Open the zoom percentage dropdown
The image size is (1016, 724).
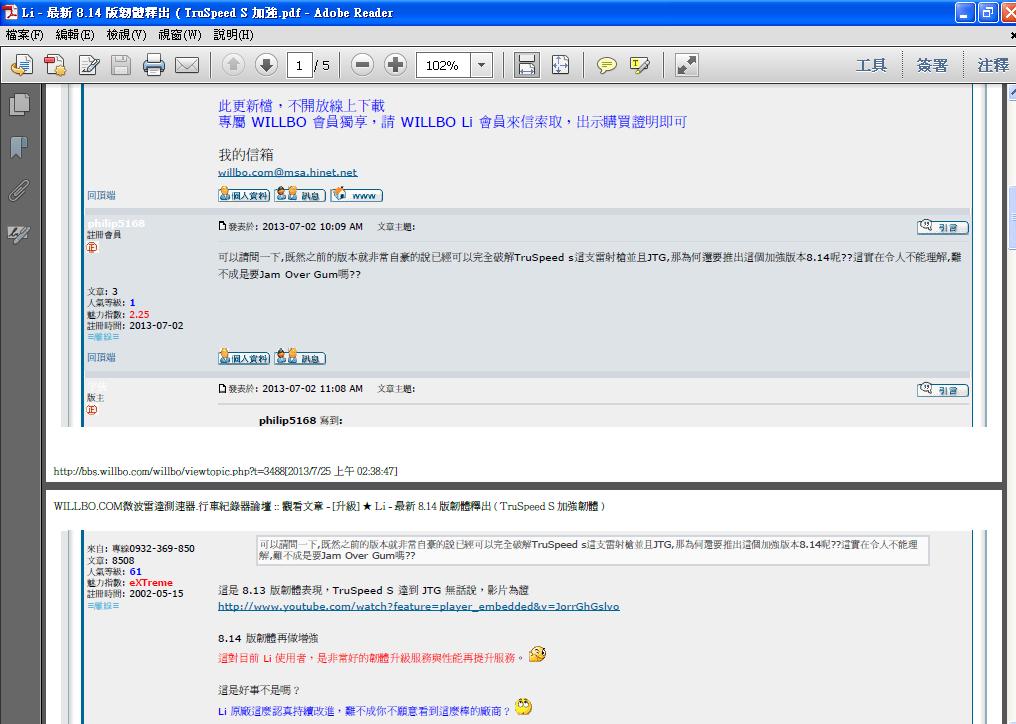tap(482, 66)
